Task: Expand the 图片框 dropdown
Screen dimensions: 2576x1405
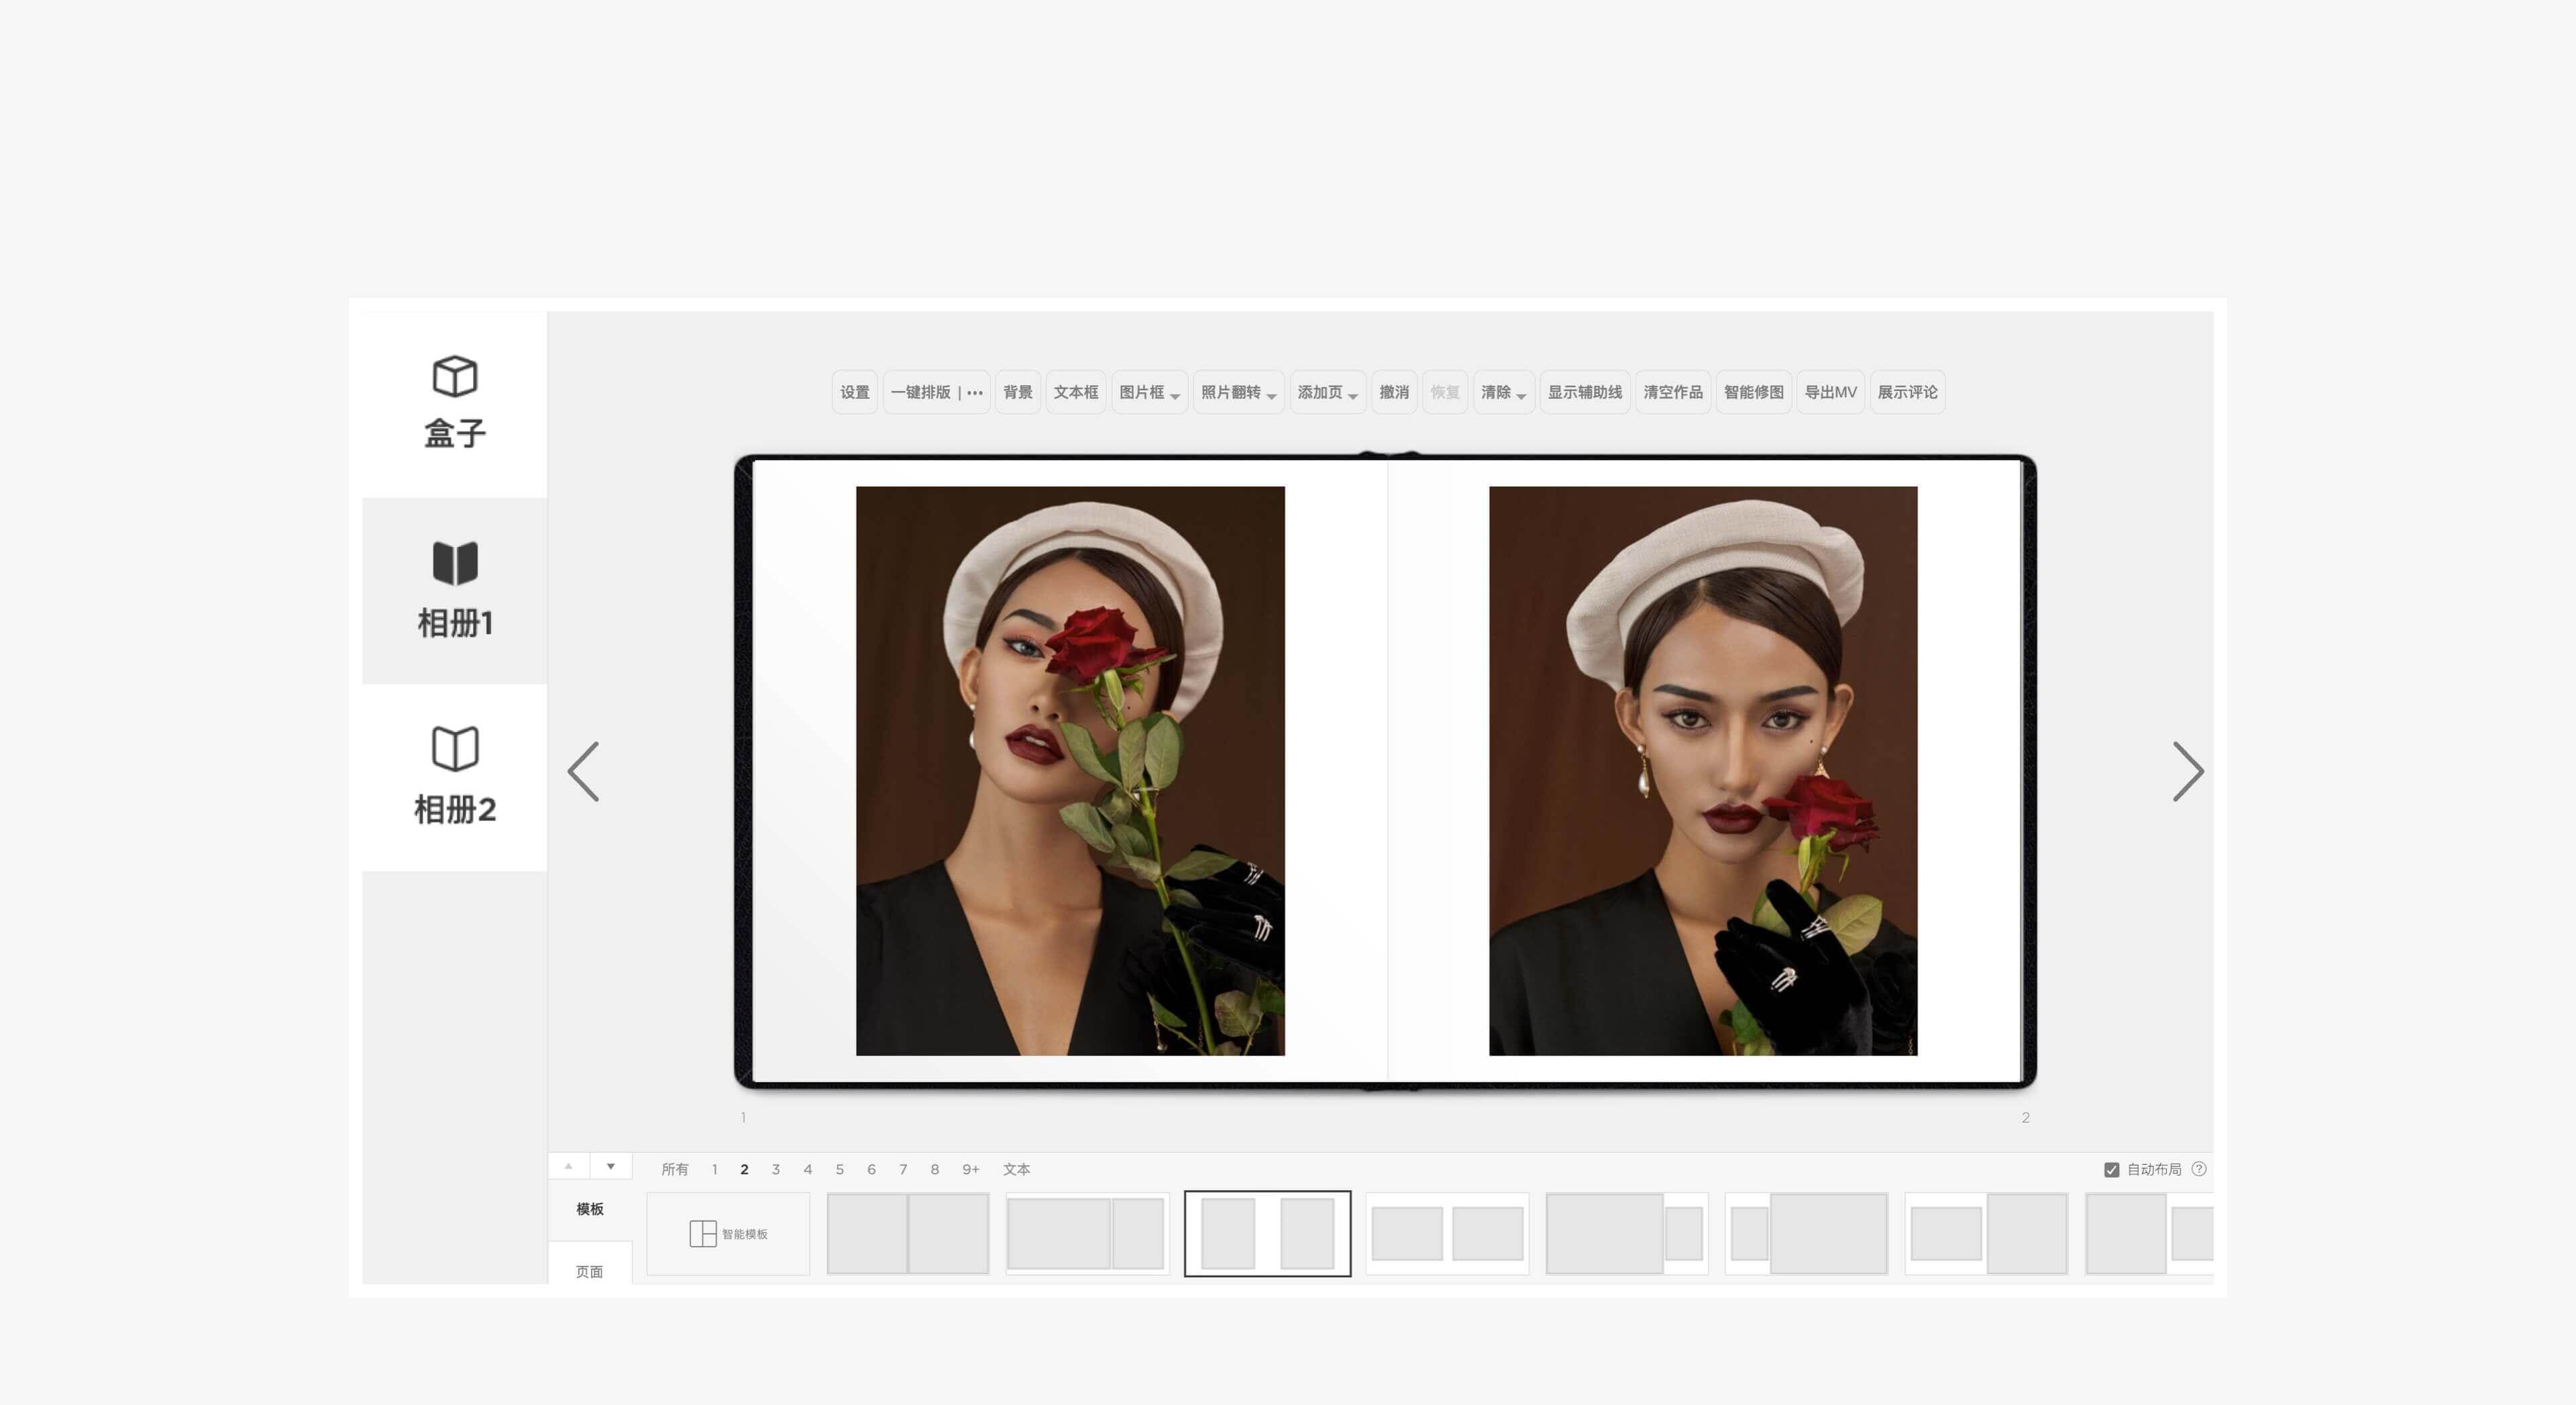Action: pos(1149,392)
